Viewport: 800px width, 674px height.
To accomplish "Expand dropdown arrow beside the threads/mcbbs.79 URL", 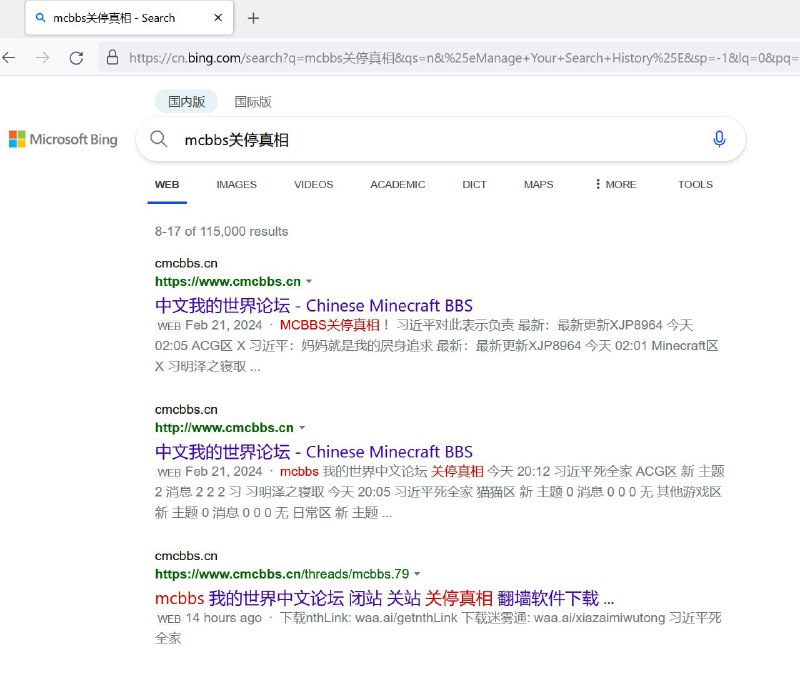I will (x=419, y=574).
